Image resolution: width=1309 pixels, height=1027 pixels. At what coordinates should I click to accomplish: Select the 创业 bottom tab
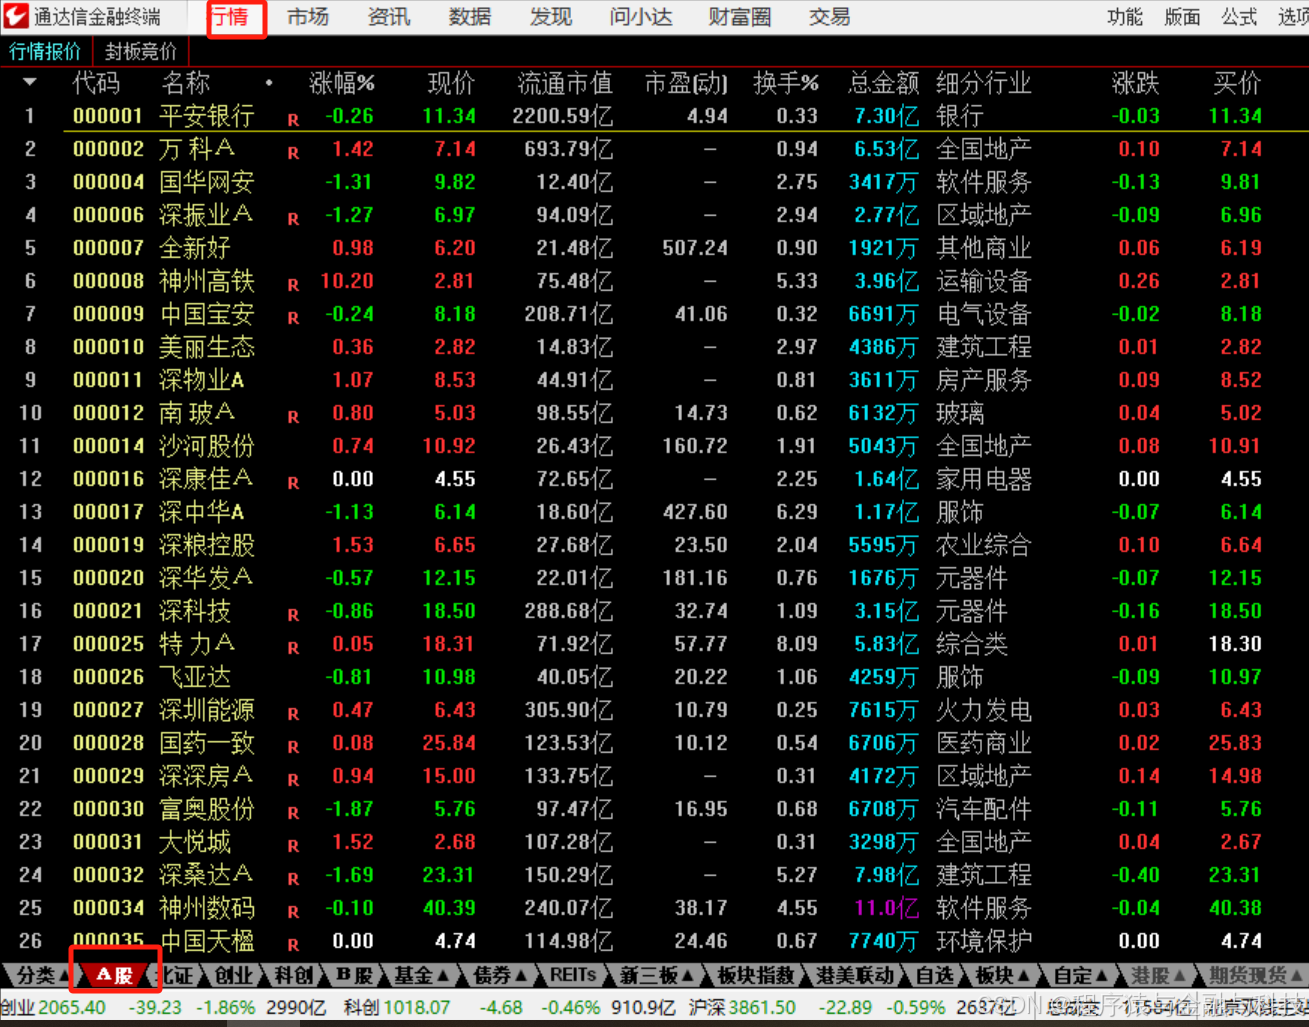point(234,975)
